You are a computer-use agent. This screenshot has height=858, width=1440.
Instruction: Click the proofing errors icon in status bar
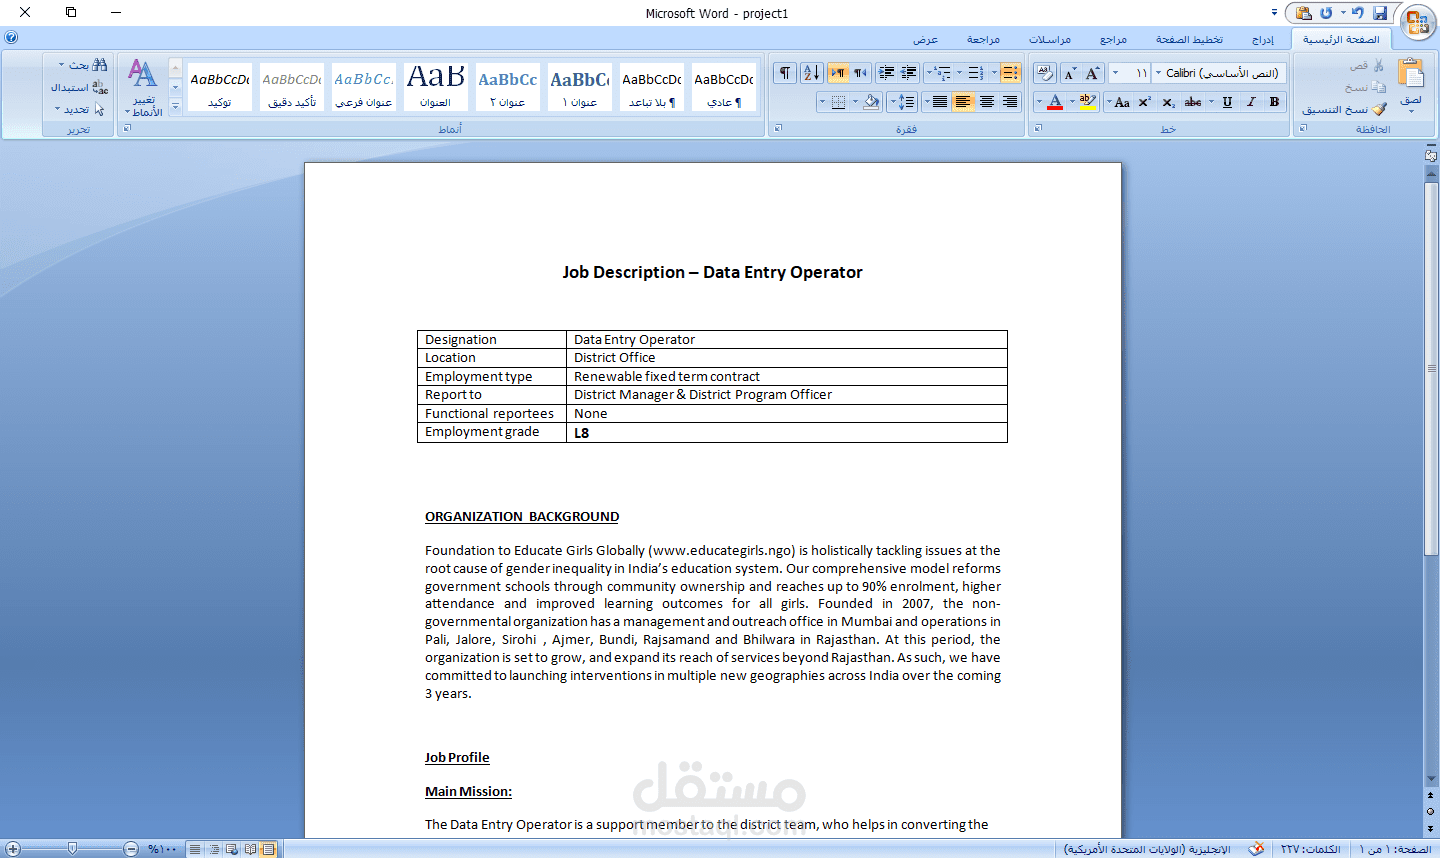click(x=1256, y=849)
